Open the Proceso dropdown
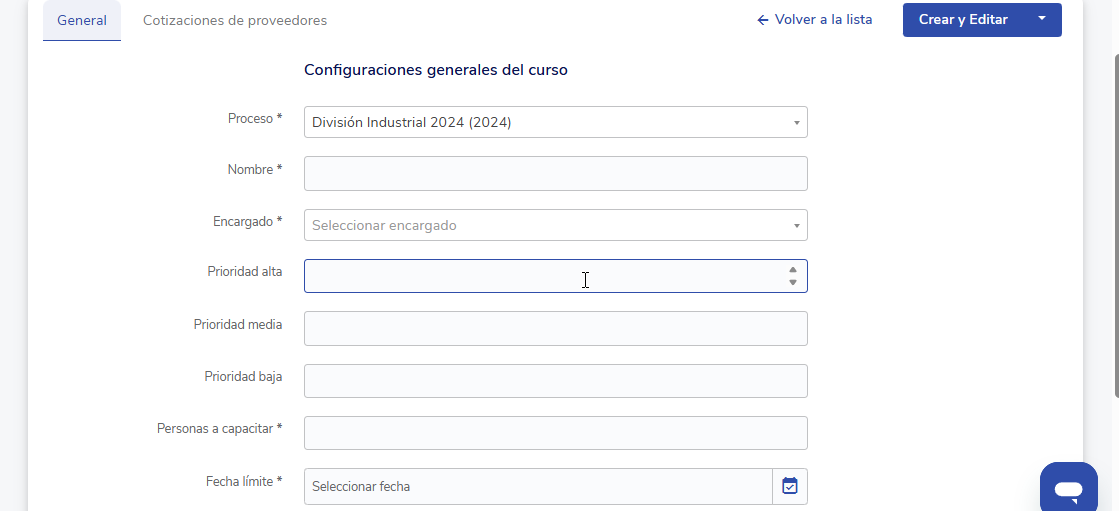Viewport: 1119px width, 511px height. (555, 122)
